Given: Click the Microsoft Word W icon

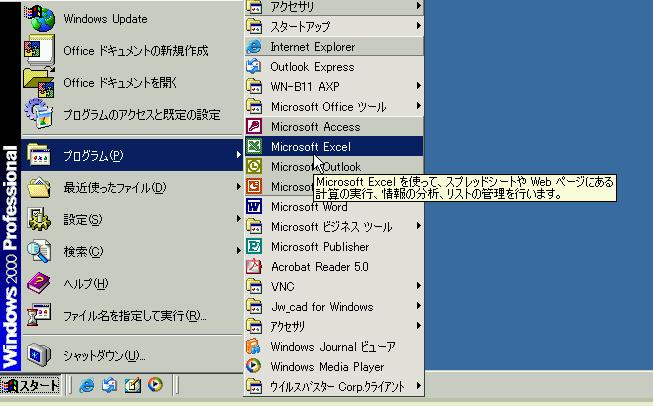Looking at the screenshot, I should tap(254, 206).
